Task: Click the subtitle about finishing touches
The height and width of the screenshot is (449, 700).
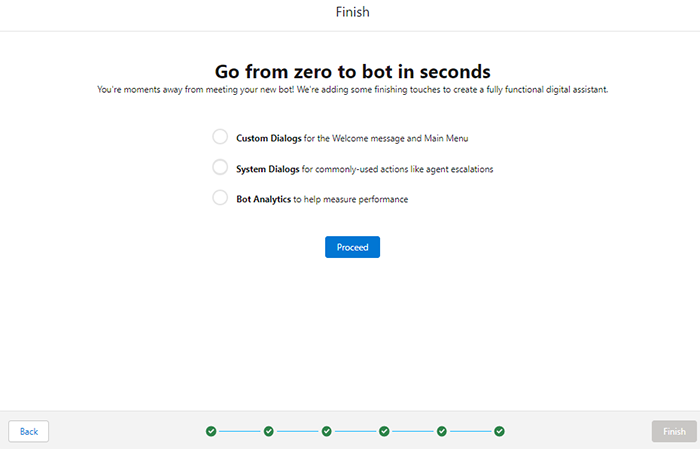Action: [x=353, y=90]
